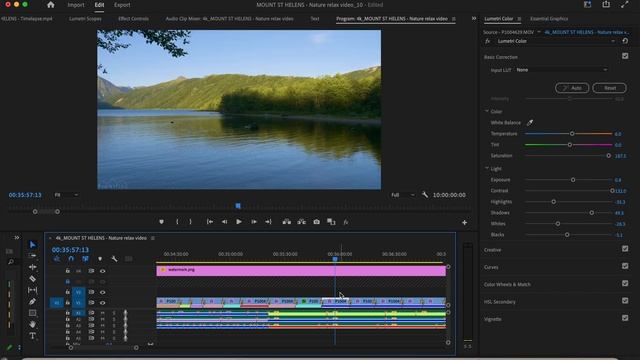Open the Effect Controls tab
640x360 pixels.
click(133, 19)
